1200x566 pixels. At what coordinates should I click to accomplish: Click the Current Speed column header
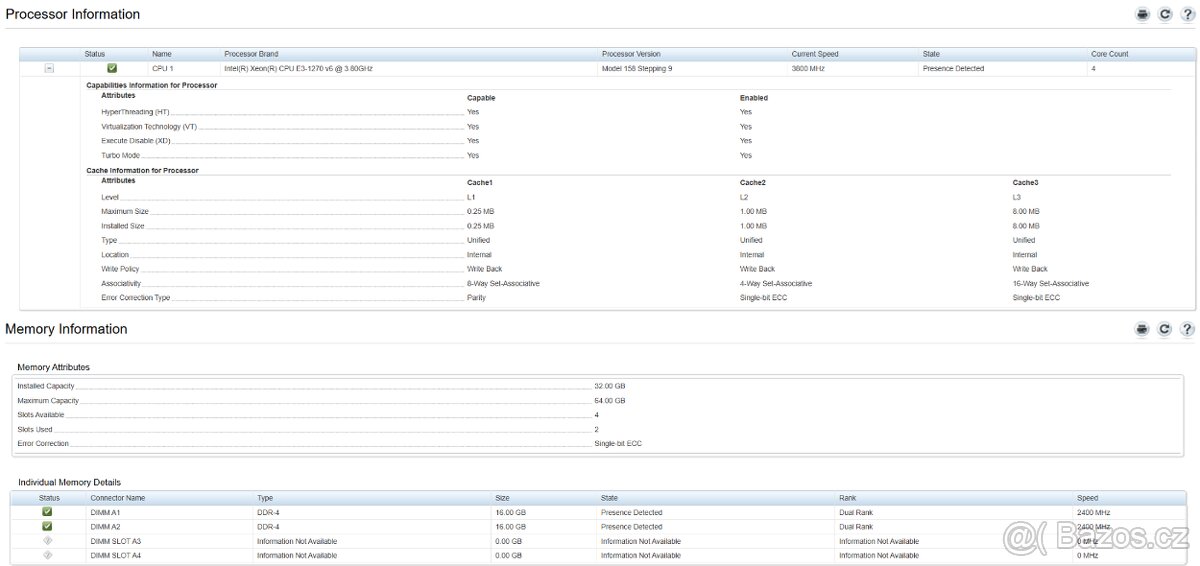815,54
